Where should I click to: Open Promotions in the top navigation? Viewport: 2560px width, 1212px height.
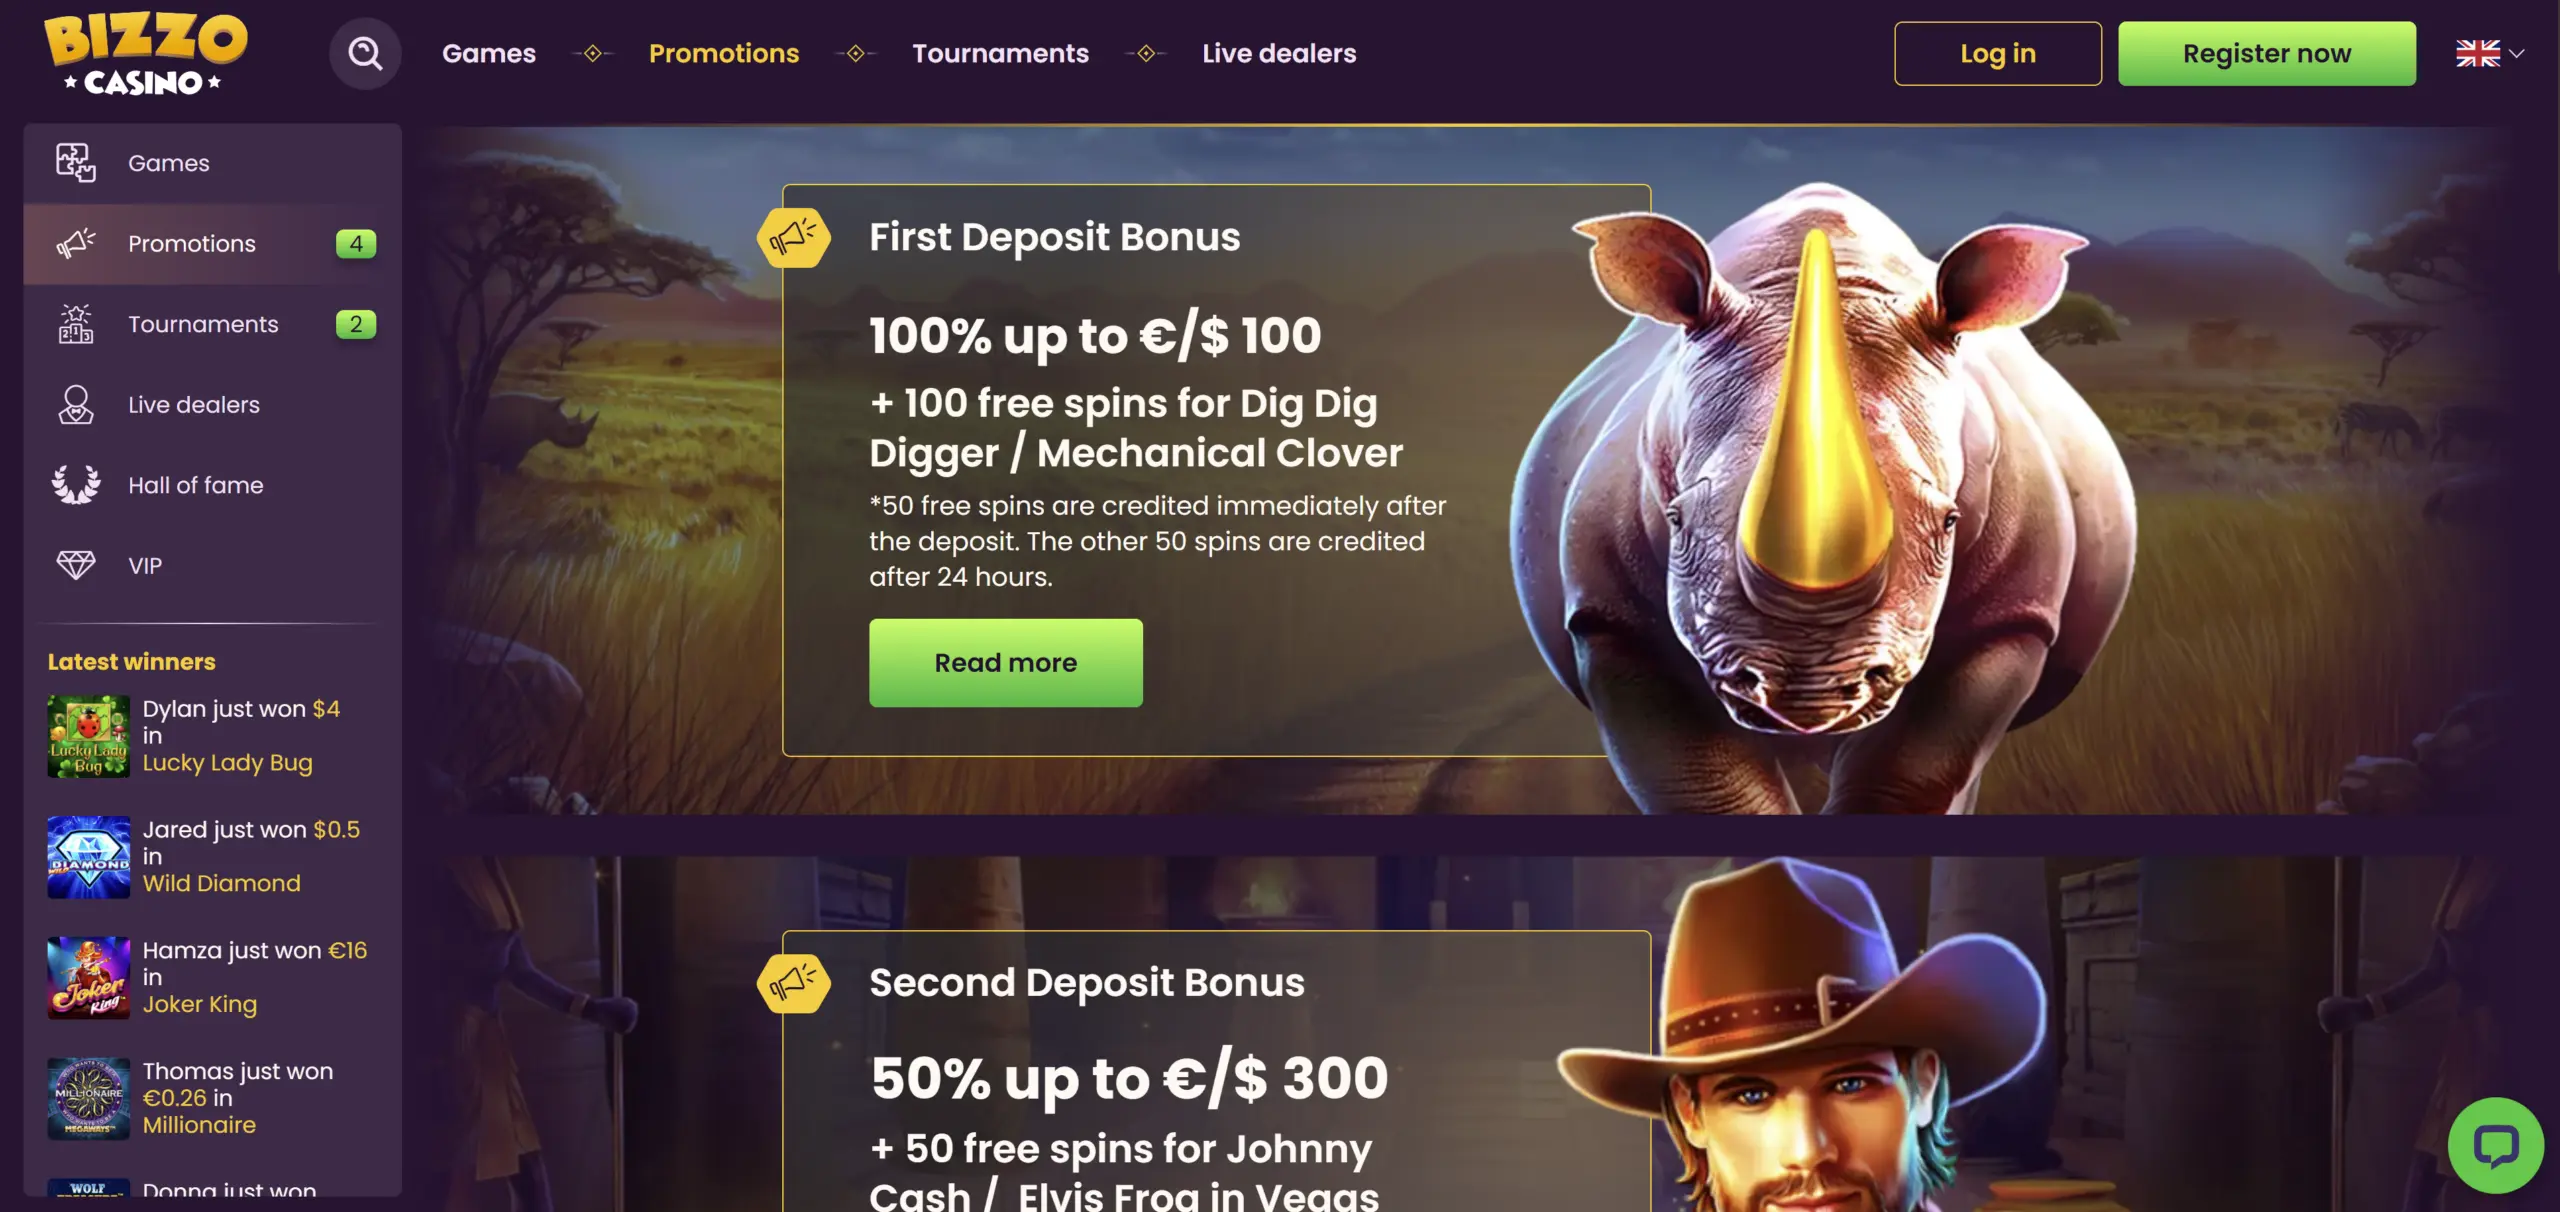[x=724, y=53]
